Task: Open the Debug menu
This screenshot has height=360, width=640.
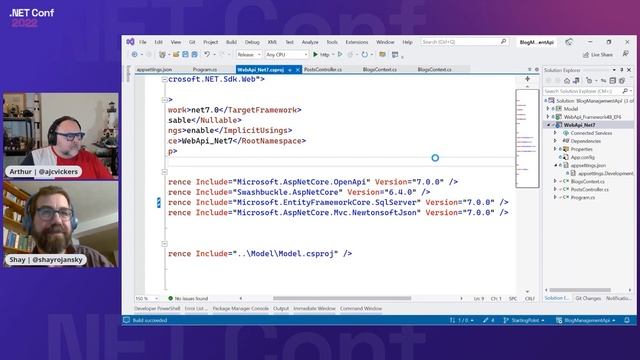Action: pyautogui.click(x=252, y=42)
